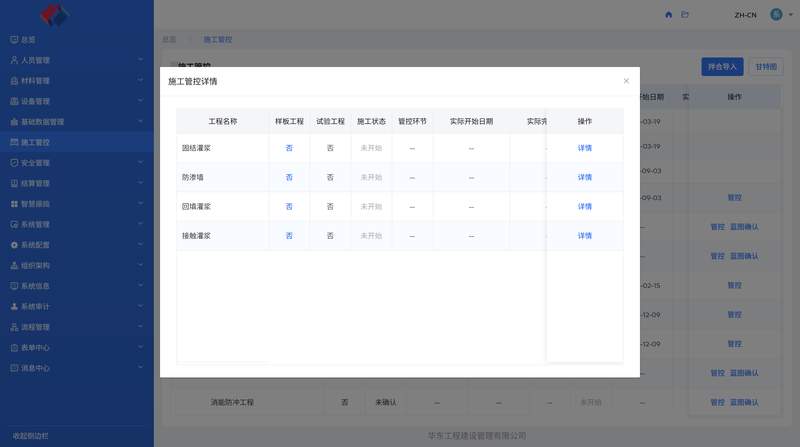Viewport: 800px width, 447px height.
Task: Click 管控 link in 消能防冲工程 row
Action: [x=717, y=402]
